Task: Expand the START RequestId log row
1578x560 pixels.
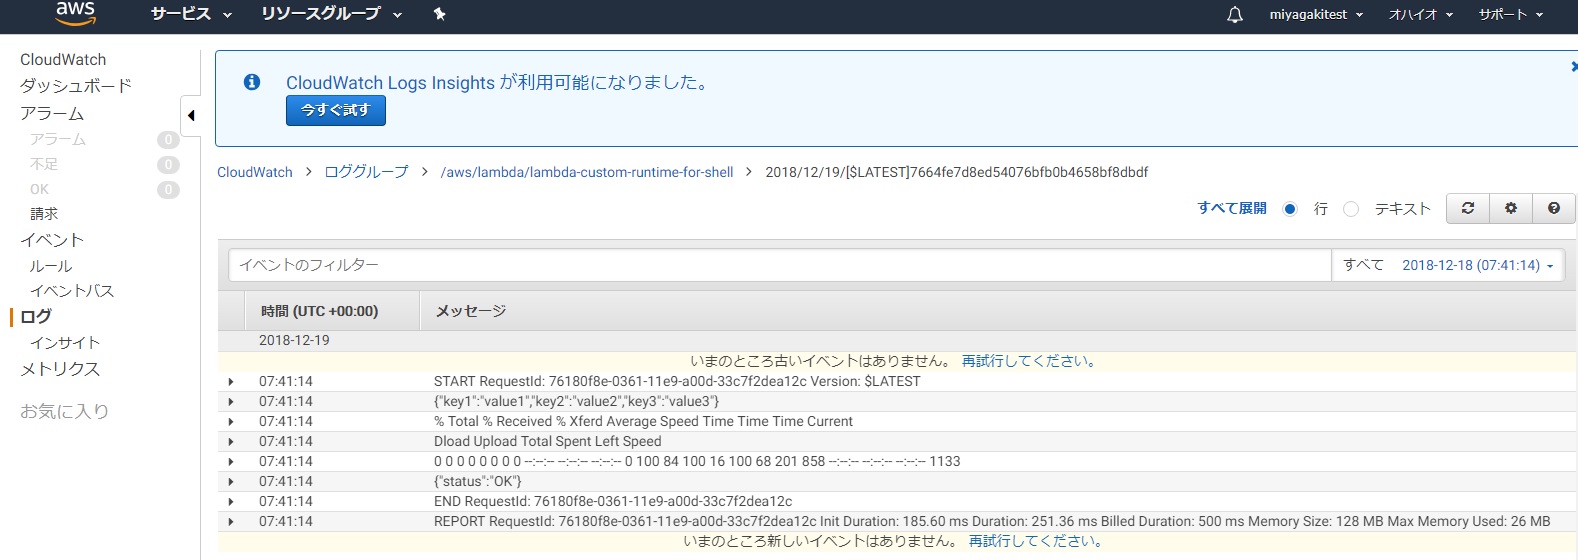Action: [231, 382]
